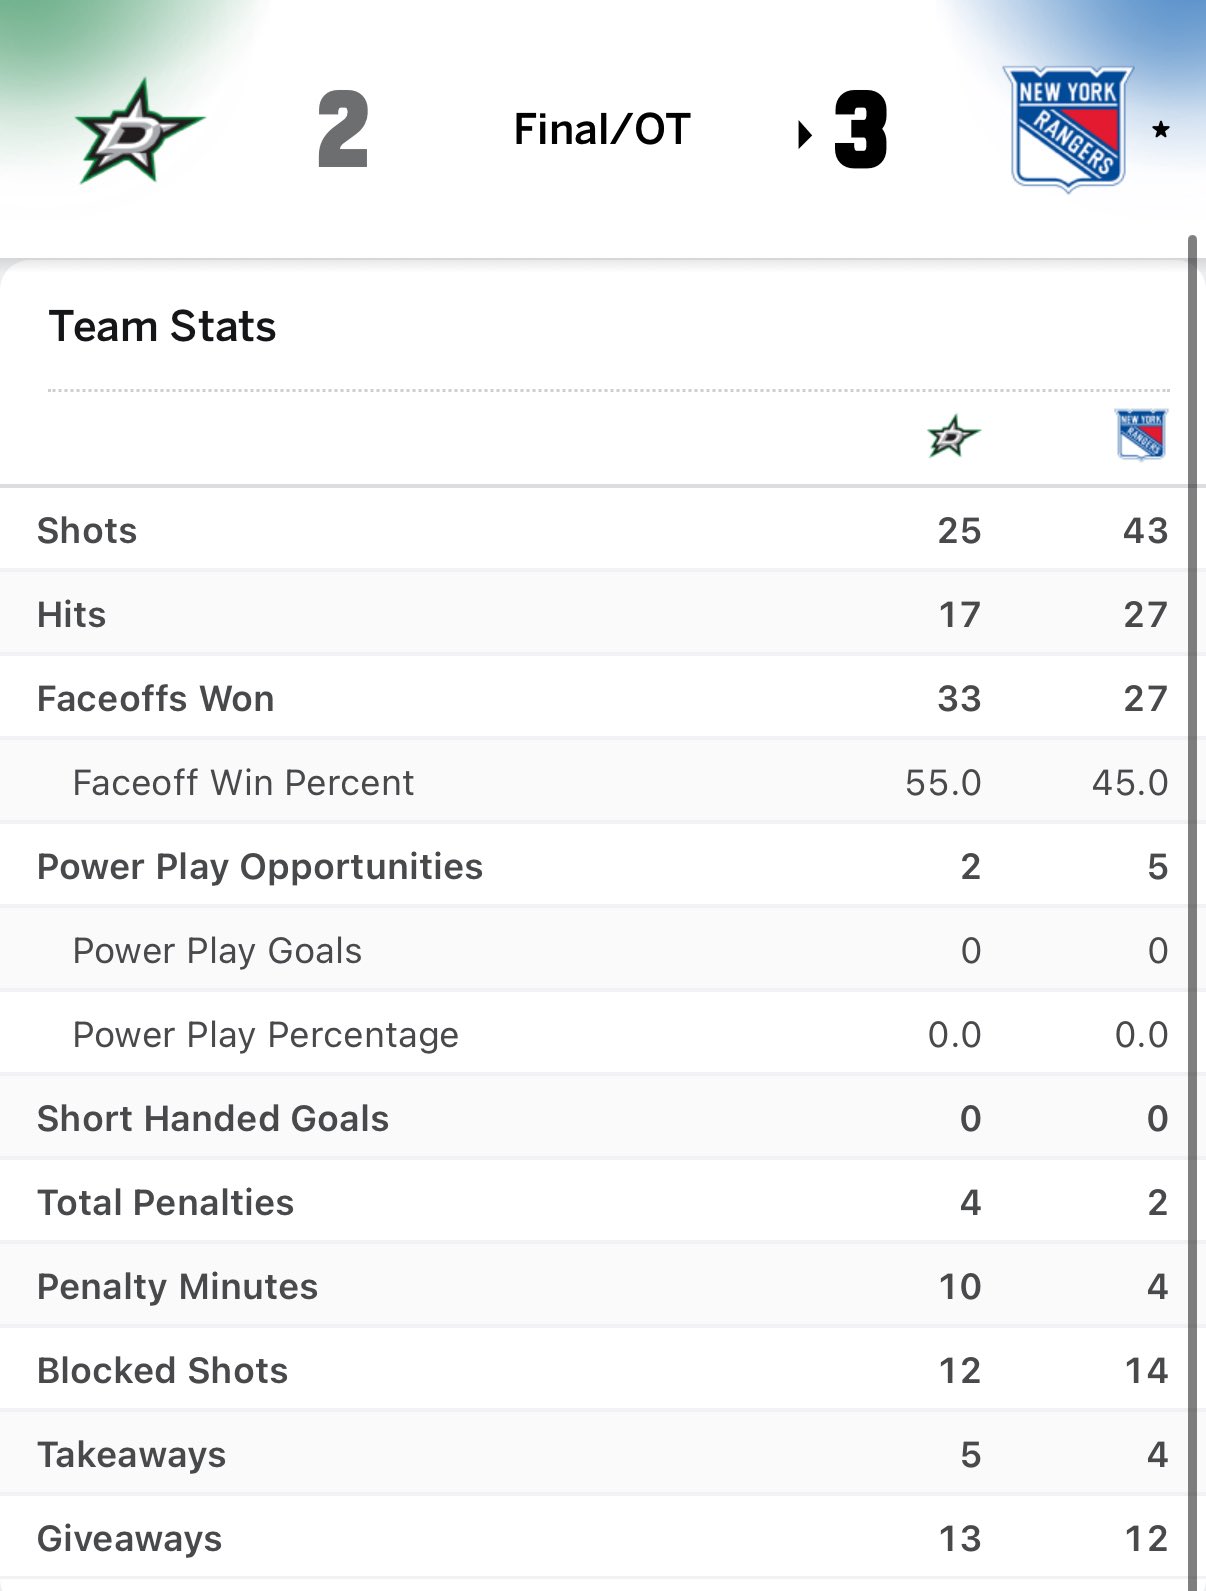
Task: Tap the New York Rangers header logo
Action: point(1067,129)
